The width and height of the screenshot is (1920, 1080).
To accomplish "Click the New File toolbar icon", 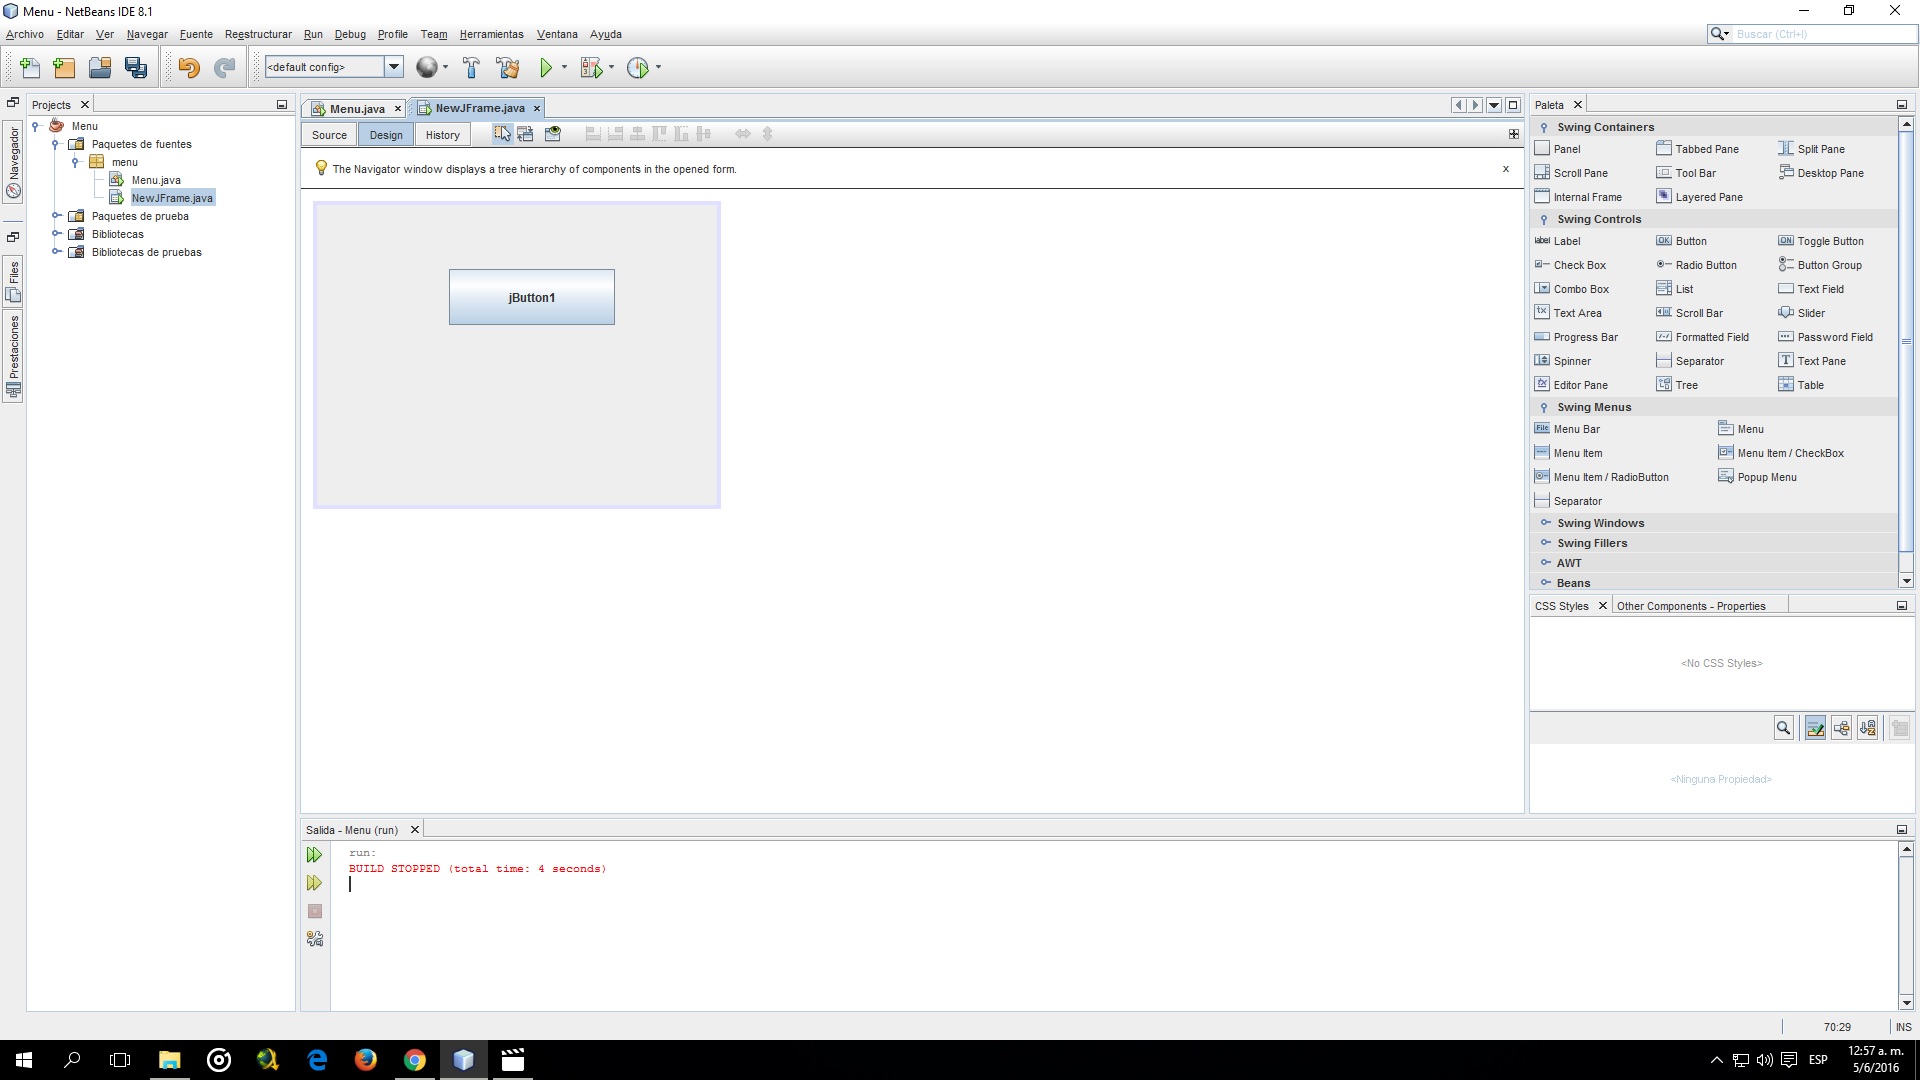I will coord(29,67).
